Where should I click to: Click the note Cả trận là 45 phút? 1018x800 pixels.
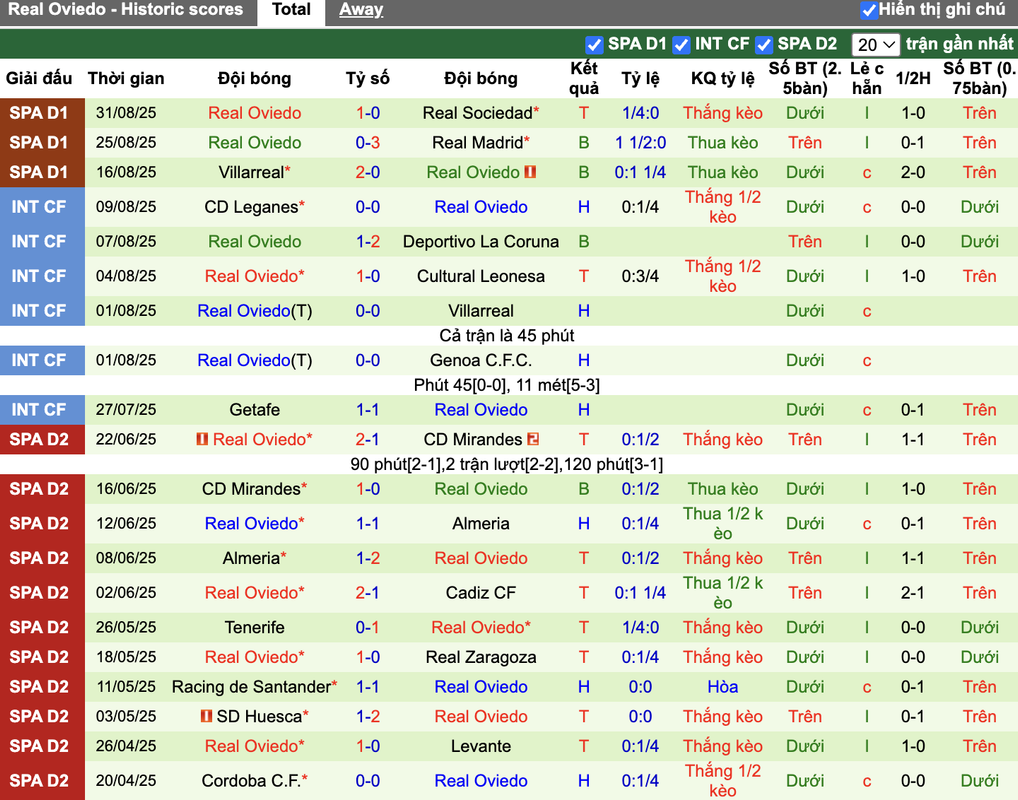507,336
